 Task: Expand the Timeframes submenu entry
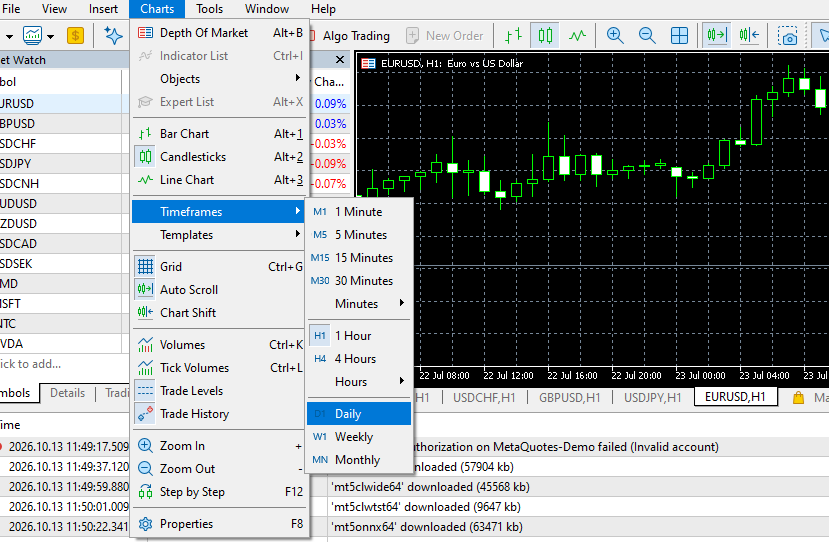click(x=219, y=212)
